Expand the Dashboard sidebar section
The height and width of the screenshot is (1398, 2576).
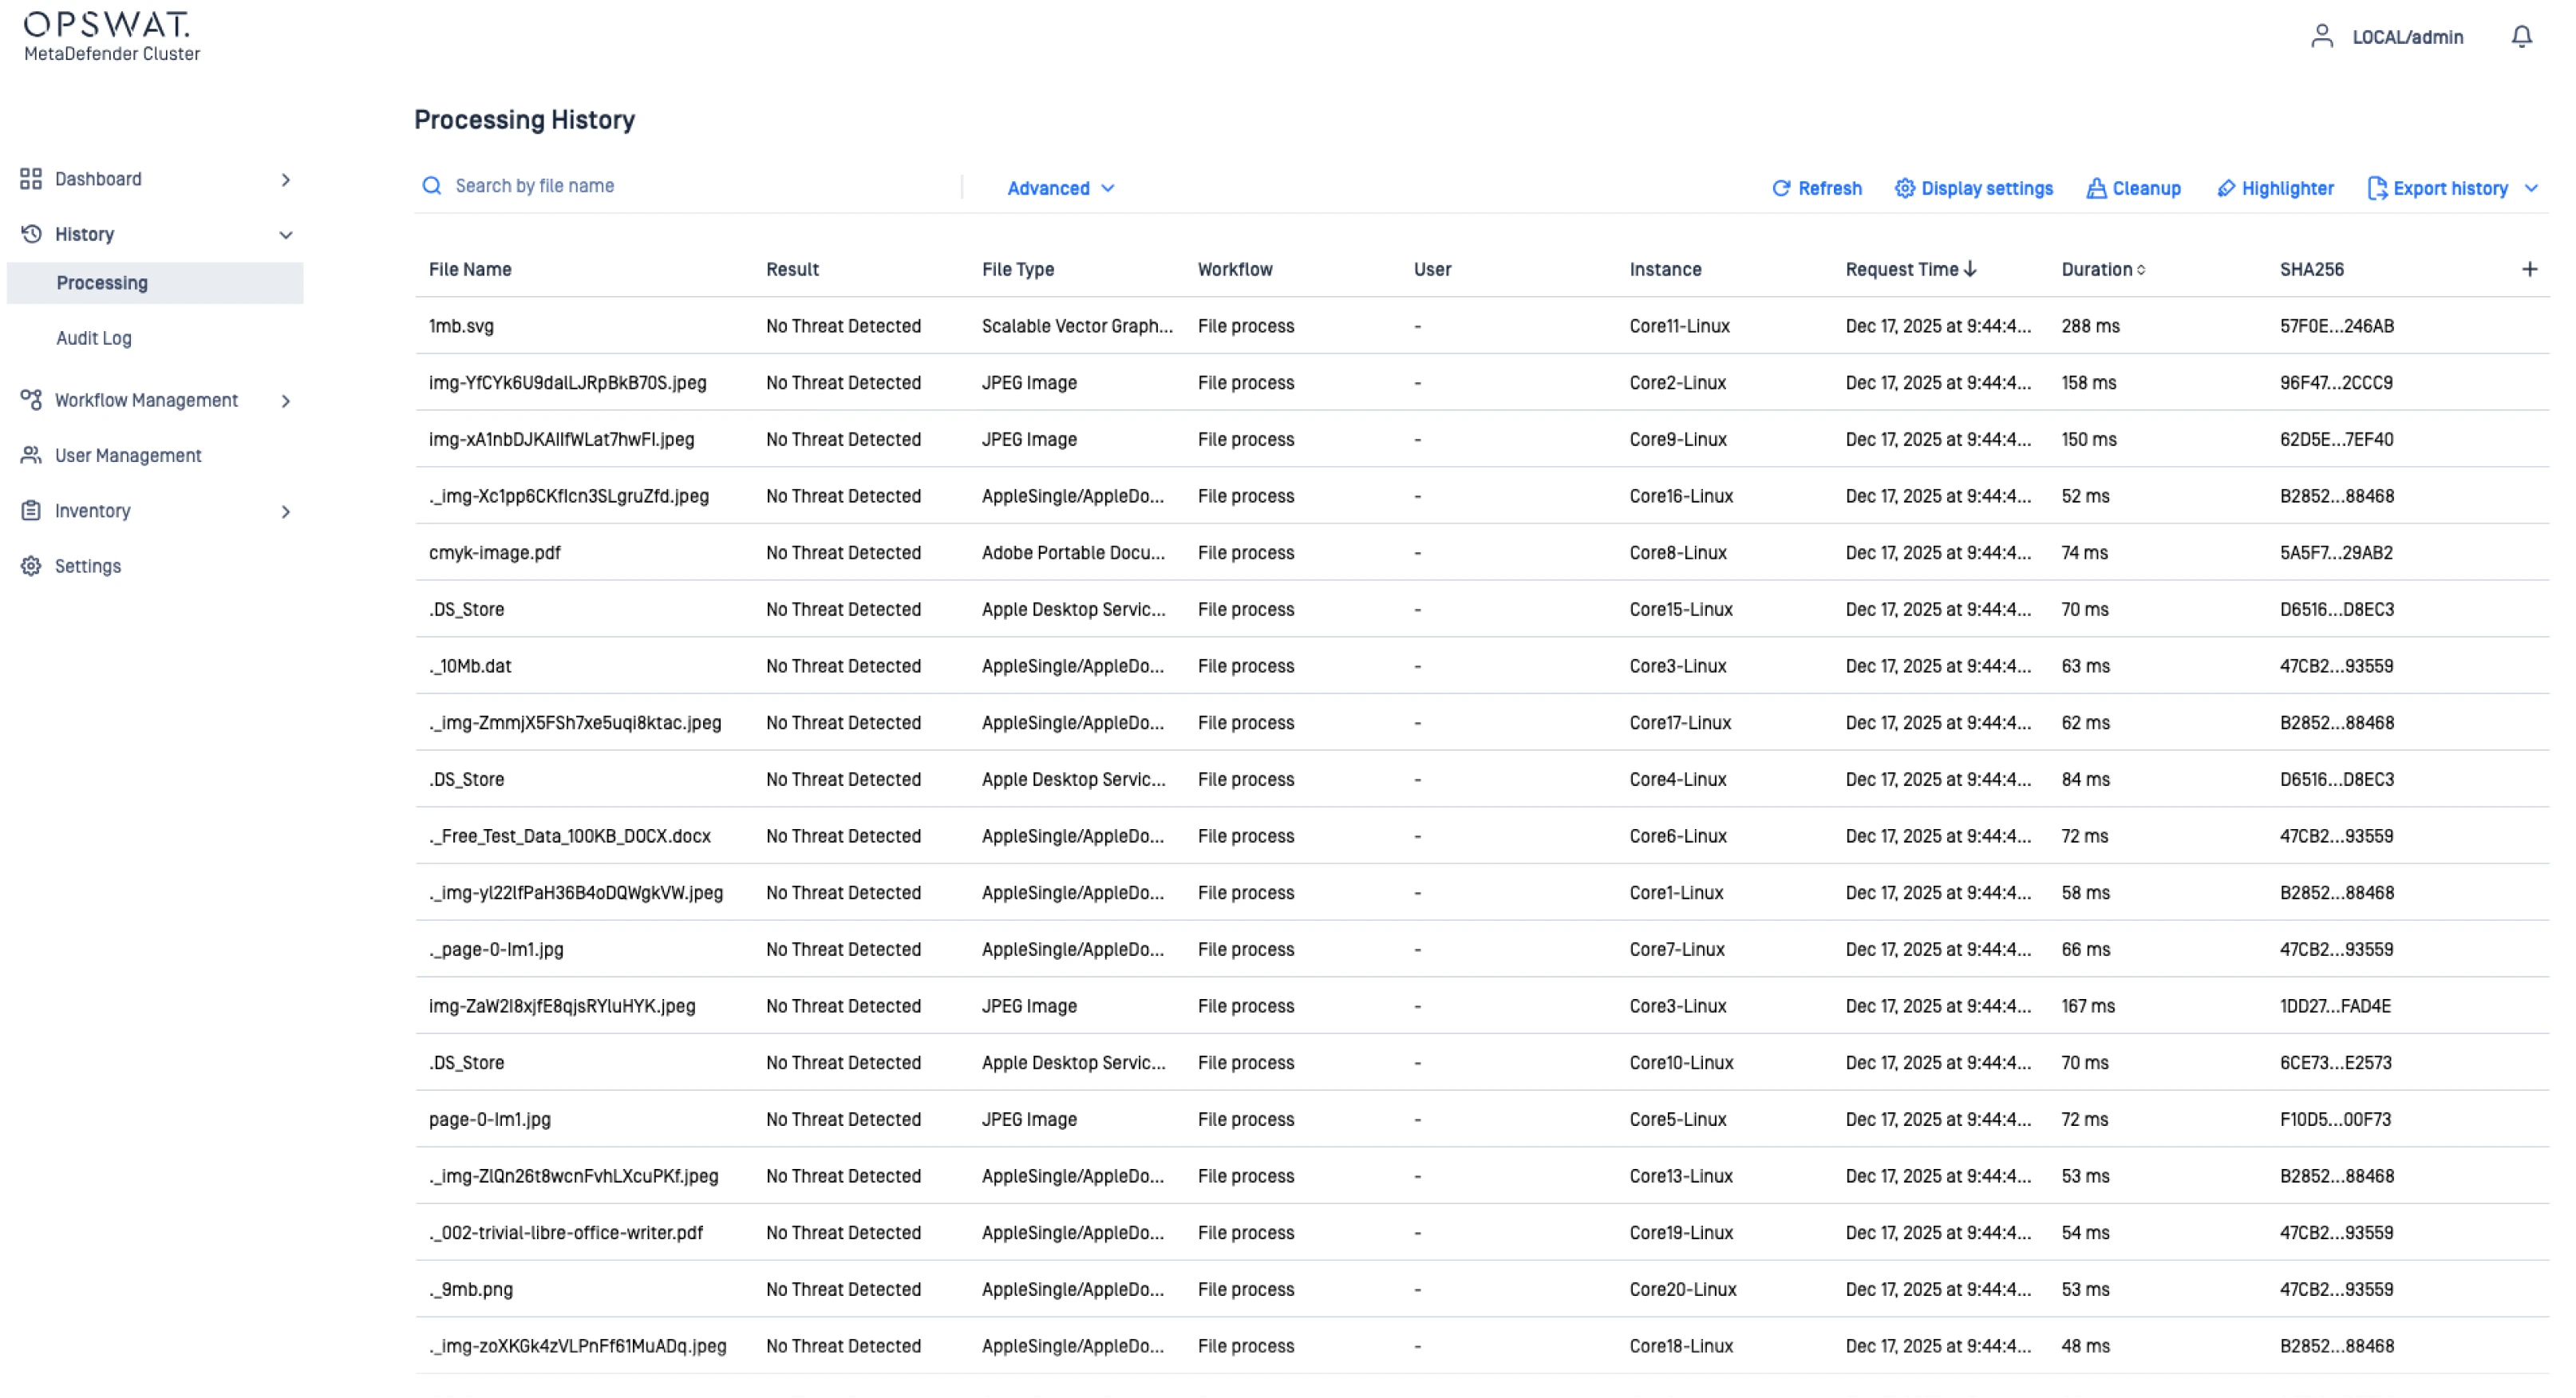tap(286, 180)
